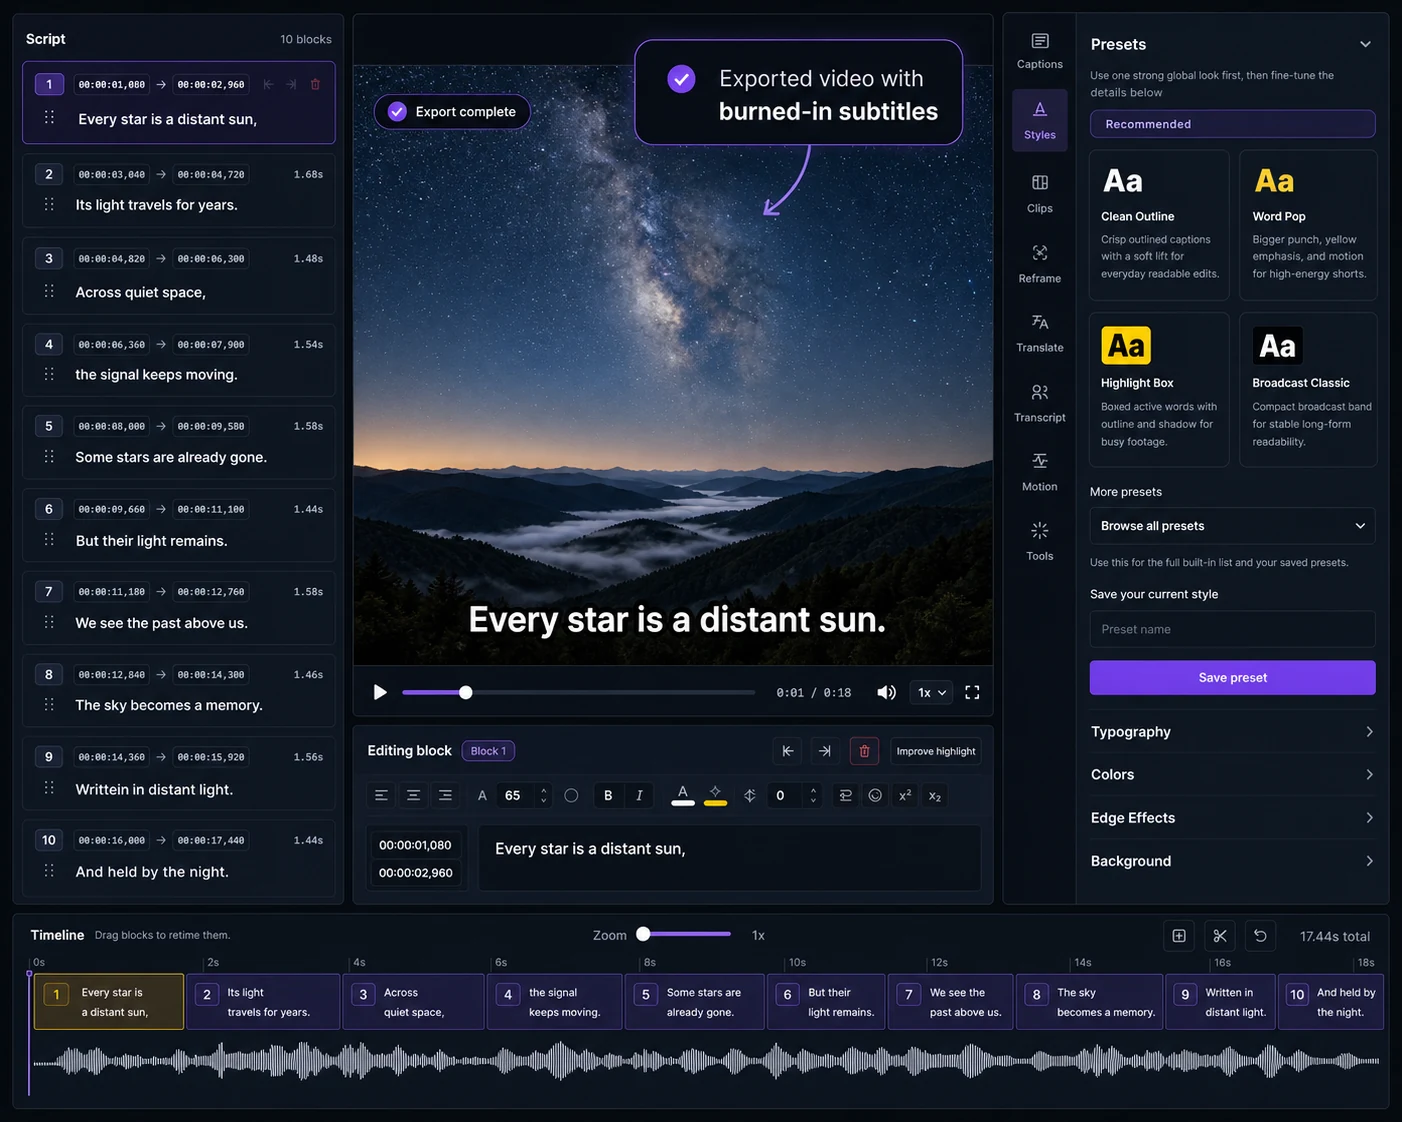Click the video playback progress bar
The width and height of the screenshot is (1402, 1122).
pos(578,692)
